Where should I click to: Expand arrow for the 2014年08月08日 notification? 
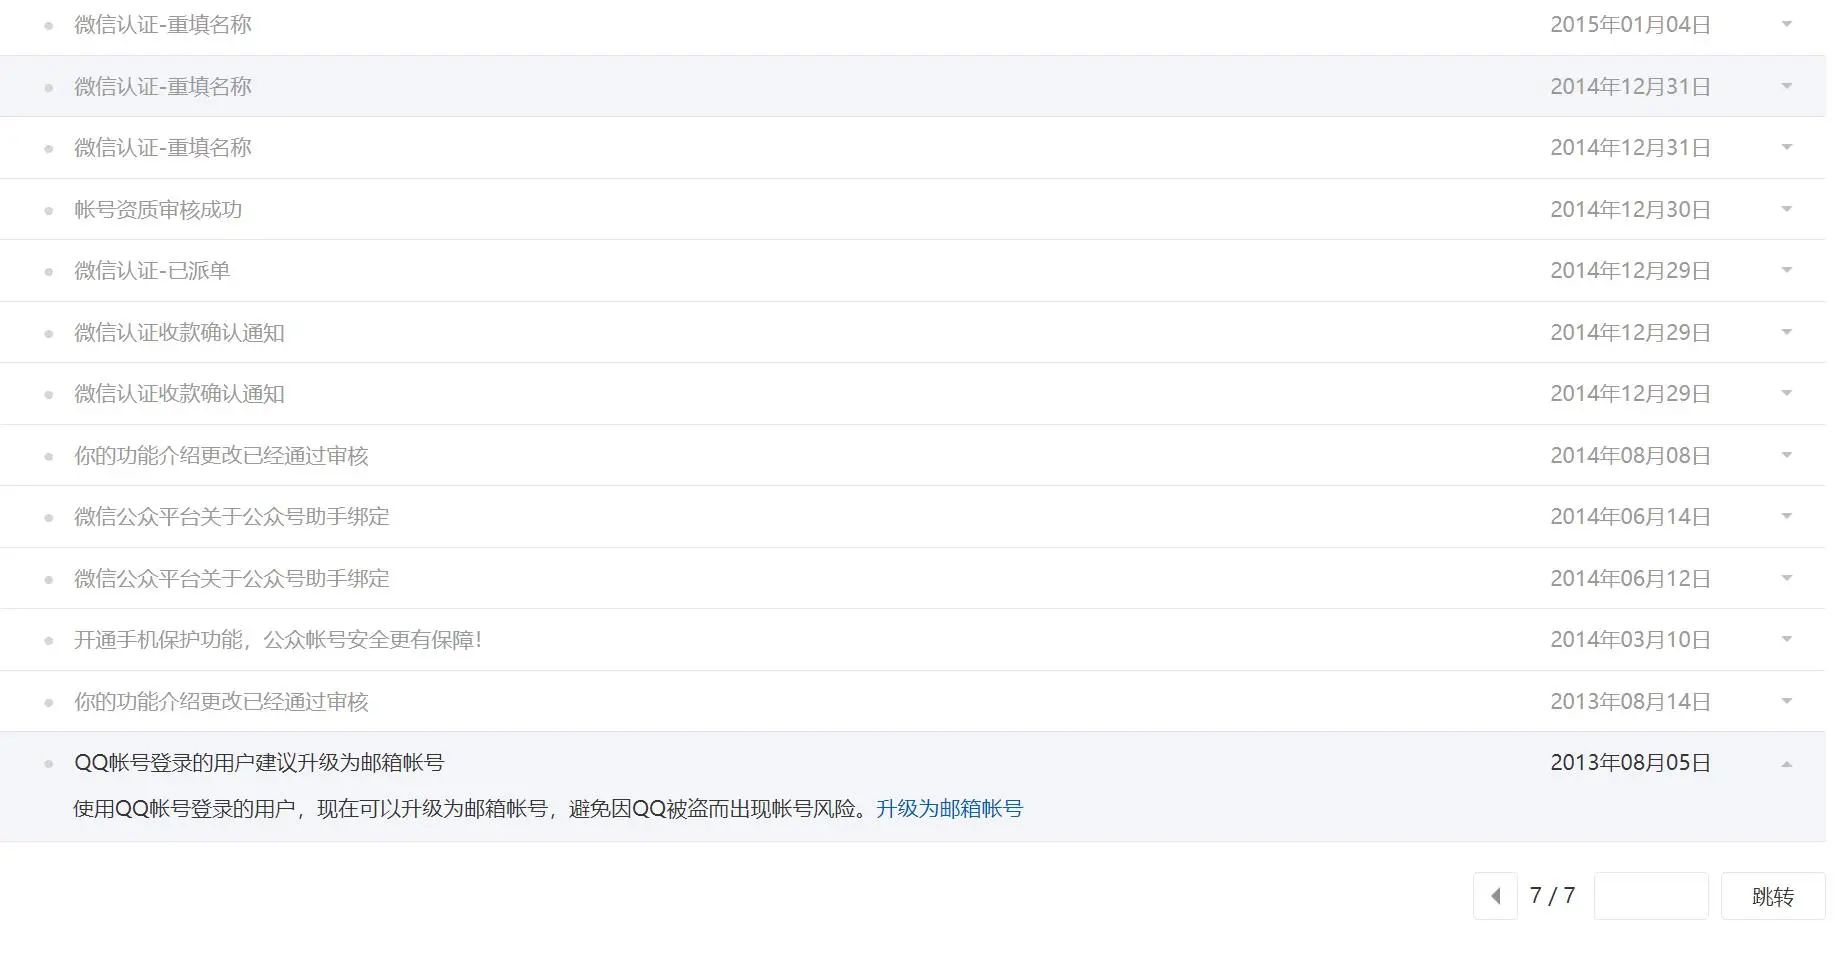pos(1786,455)
